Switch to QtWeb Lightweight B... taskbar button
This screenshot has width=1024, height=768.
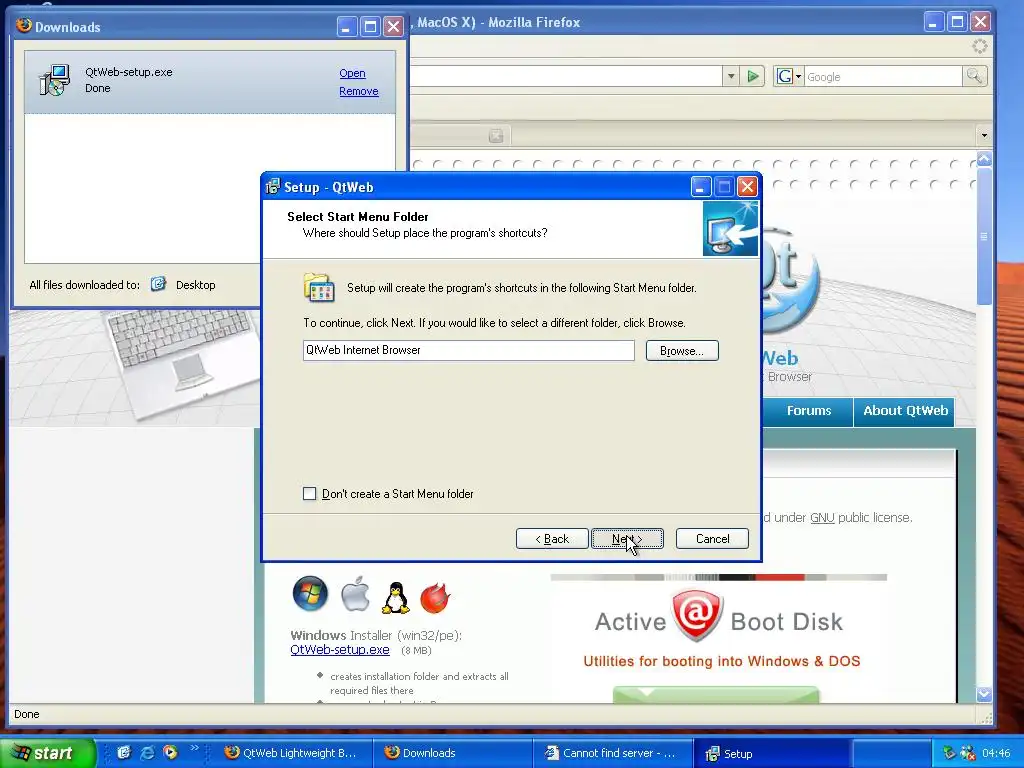pyautogui.click(x=292, y=753)
